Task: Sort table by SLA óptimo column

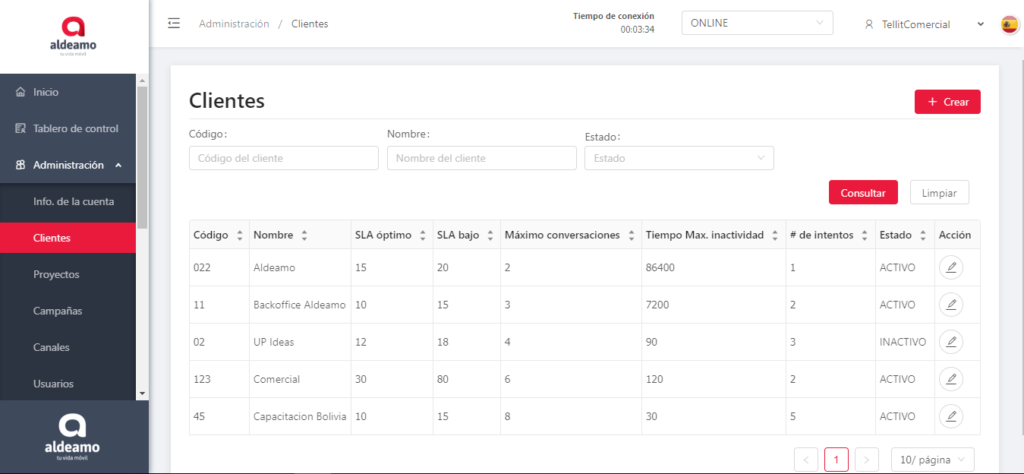Action: coord(421,235)
